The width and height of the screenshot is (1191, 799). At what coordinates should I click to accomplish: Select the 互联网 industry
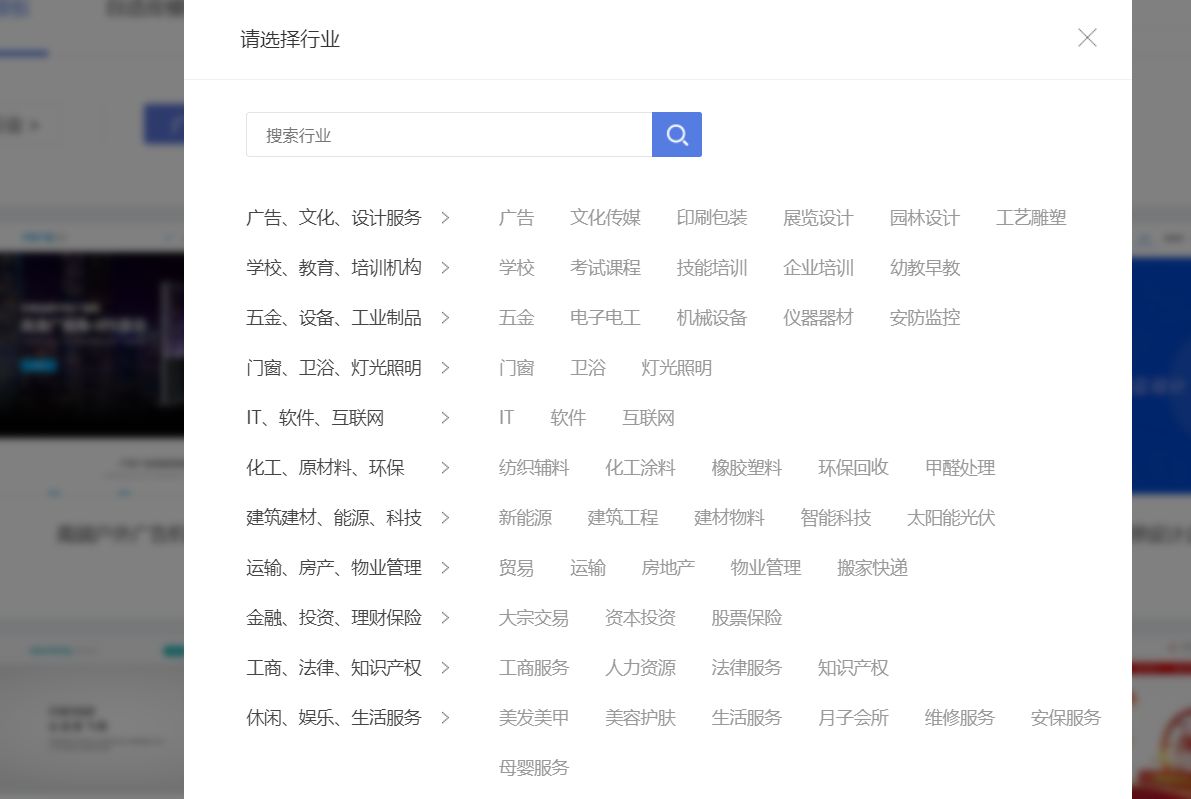coord(647,417)
